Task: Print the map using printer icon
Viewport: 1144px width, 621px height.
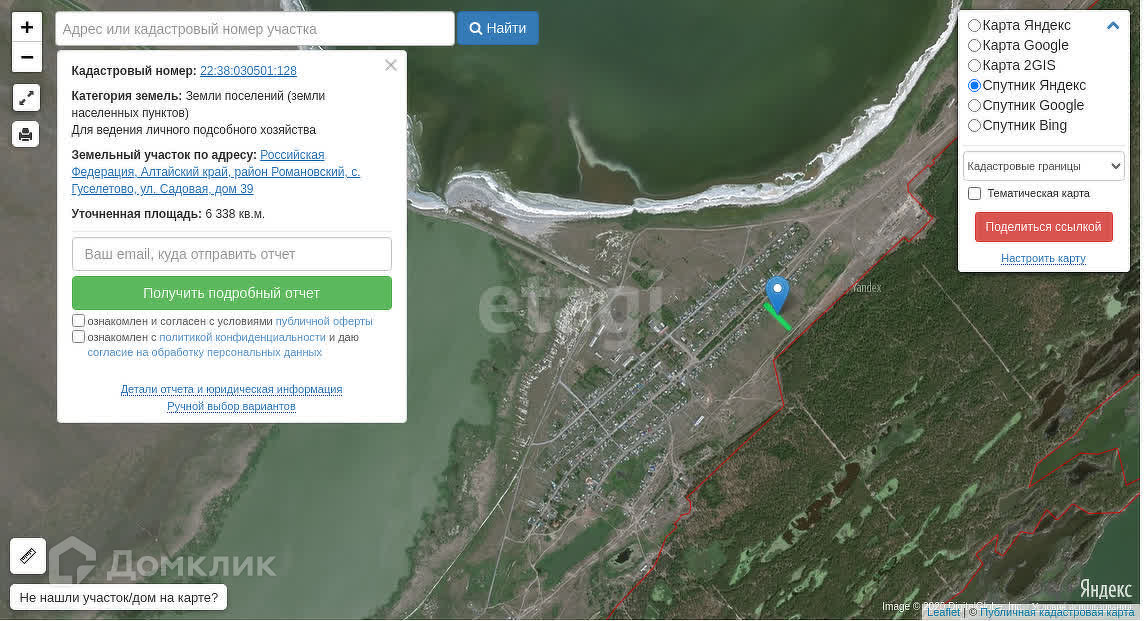Action: (26, 134)
